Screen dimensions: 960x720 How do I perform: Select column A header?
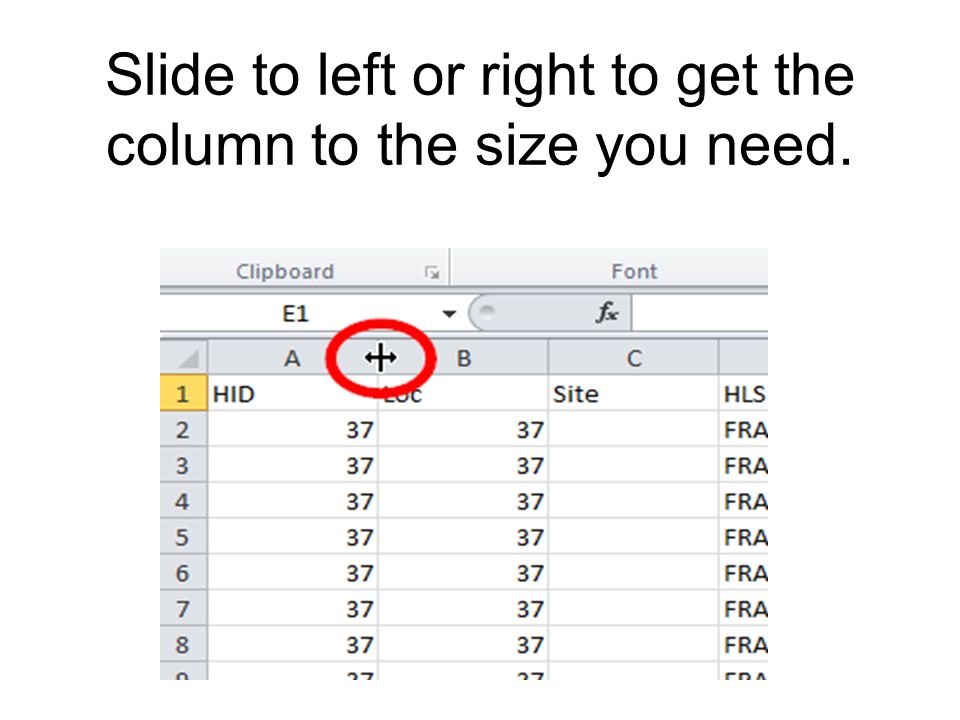pos(293,358)
